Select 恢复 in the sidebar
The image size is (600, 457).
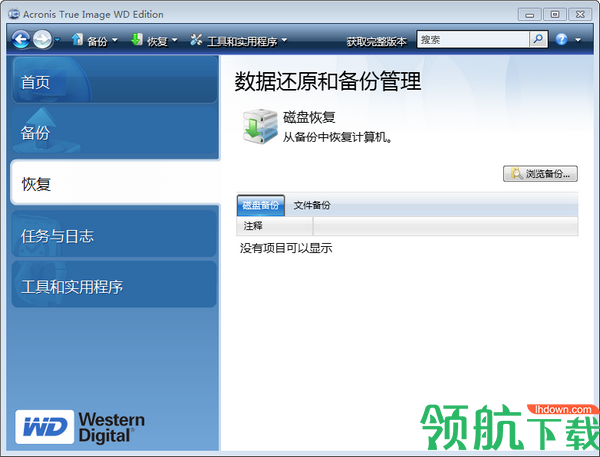pyautogui.click(x=116, y=183)
